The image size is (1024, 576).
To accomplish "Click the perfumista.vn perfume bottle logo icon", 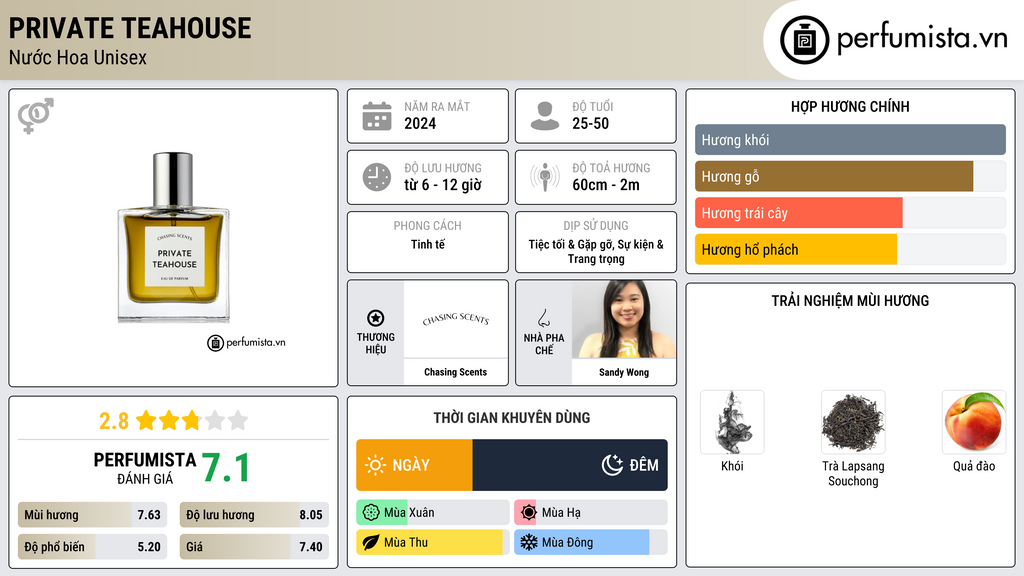I will pos(804,40).
